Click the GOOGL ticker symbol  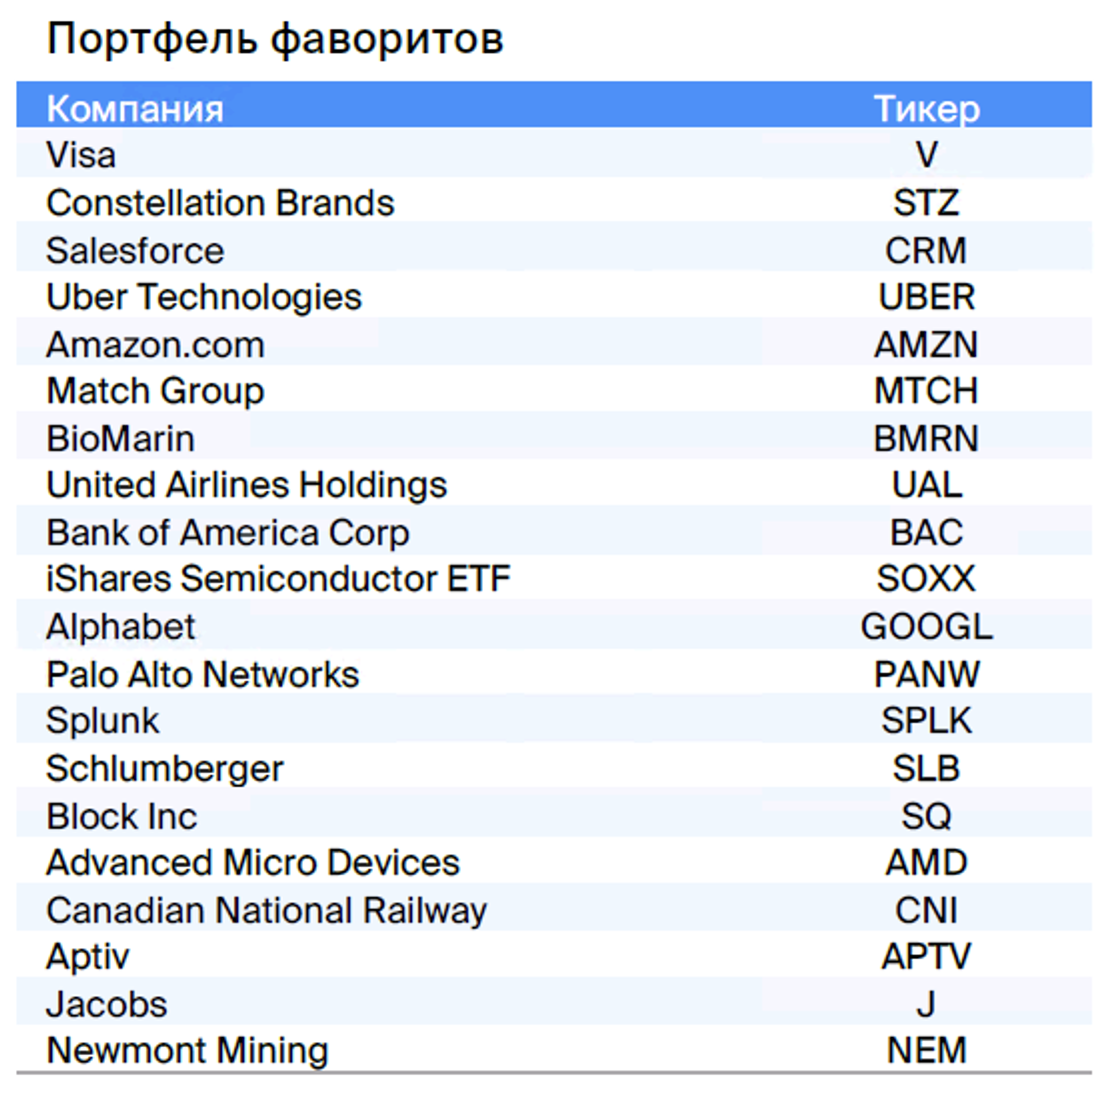click(926, 627)
